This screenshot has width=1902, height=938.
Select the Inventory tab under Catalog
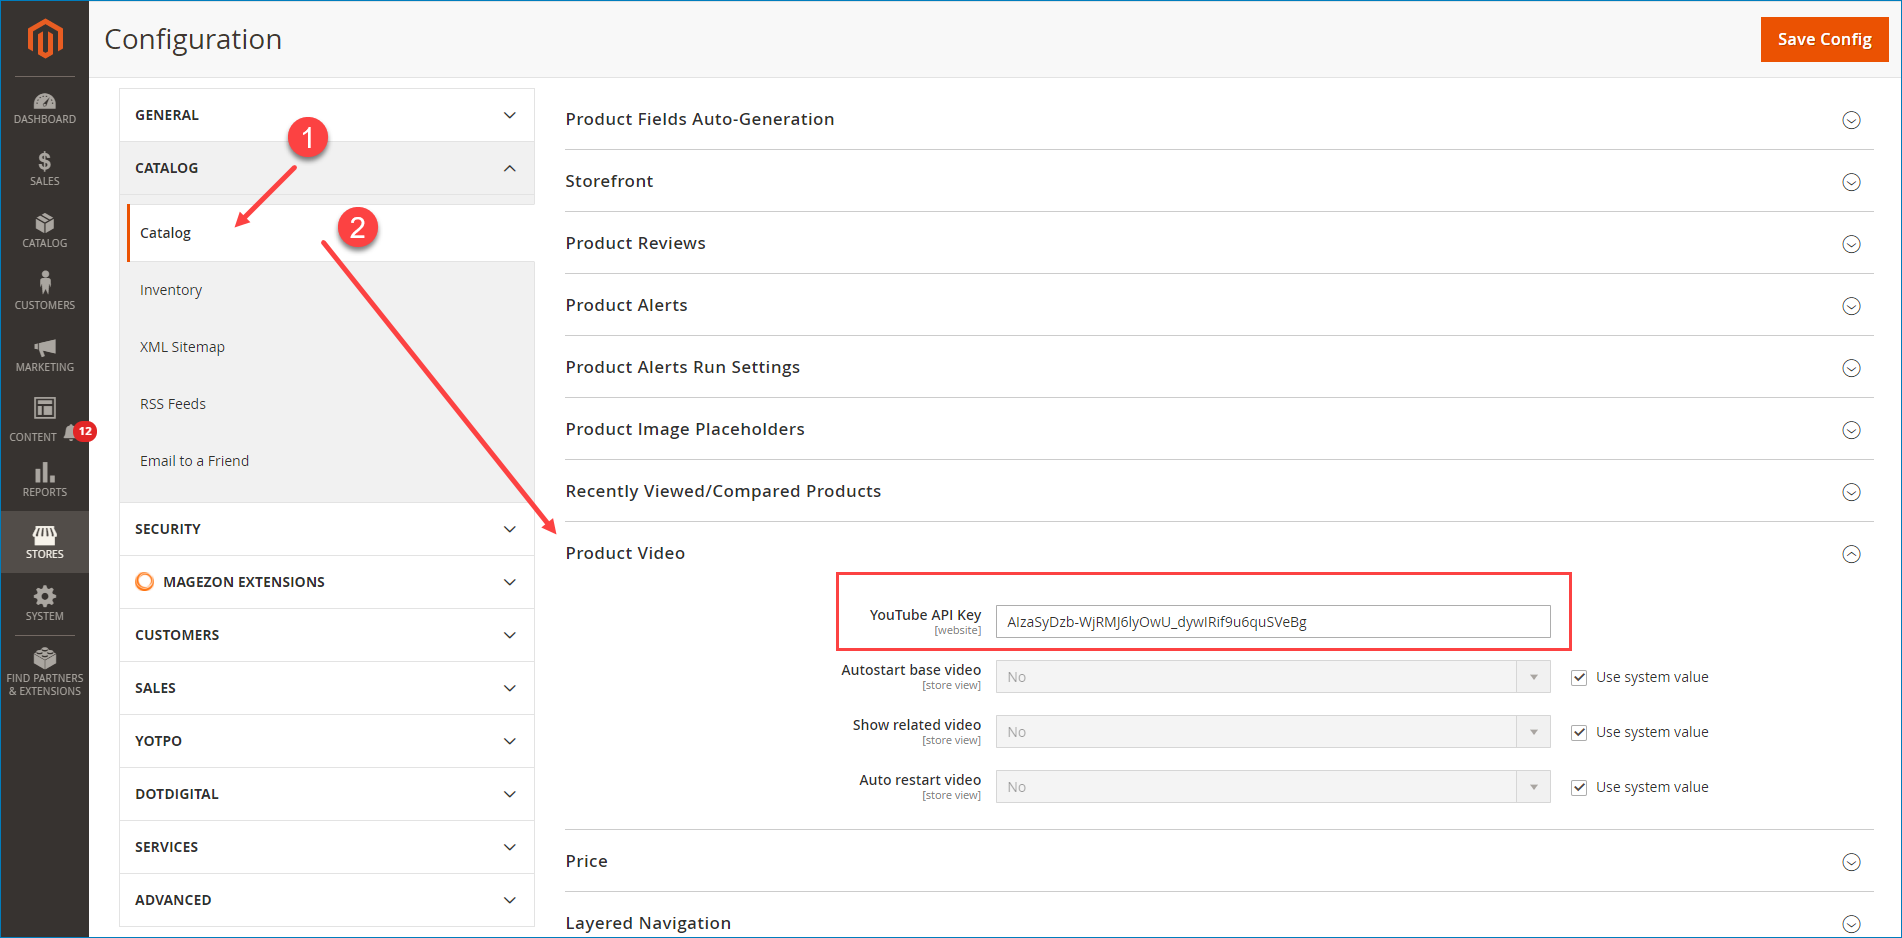coord(171,290)
